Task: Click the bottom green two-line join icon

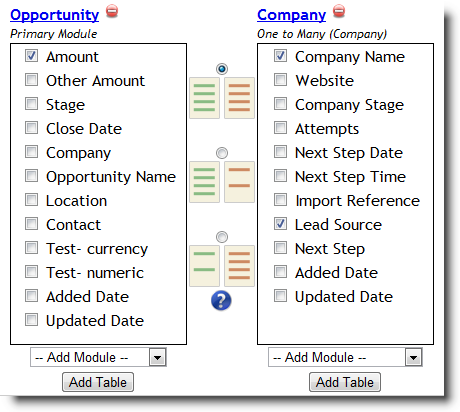Action: (204, 266)
